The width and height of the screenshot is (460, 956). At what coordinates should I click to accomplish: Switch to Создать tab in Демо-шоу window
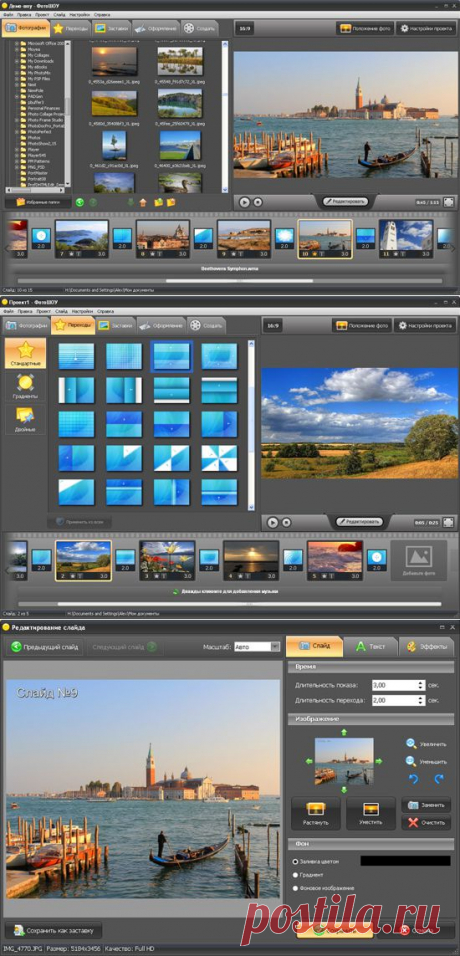coord(202,28)
